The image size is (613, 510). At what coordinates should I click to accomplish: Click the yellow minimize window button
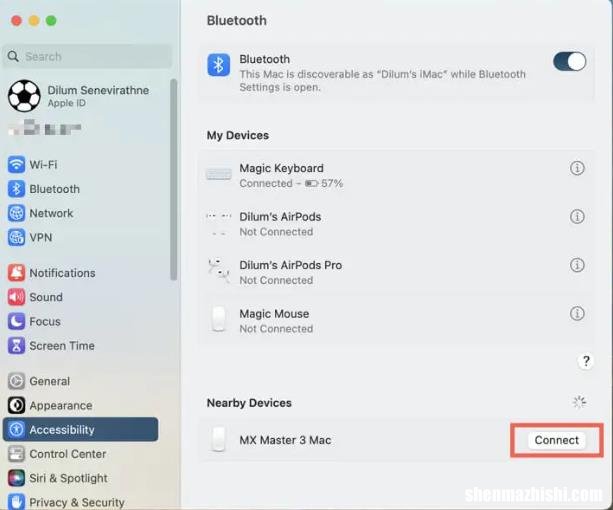34,20
